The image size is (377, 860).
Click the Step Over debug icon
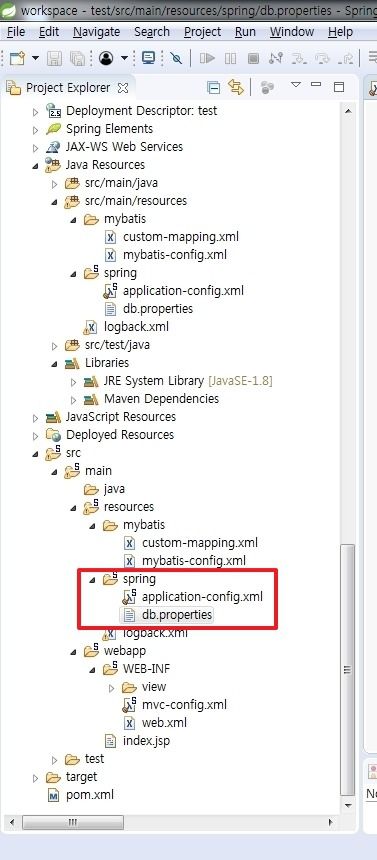pyautogui.click(x=323, y=58)
